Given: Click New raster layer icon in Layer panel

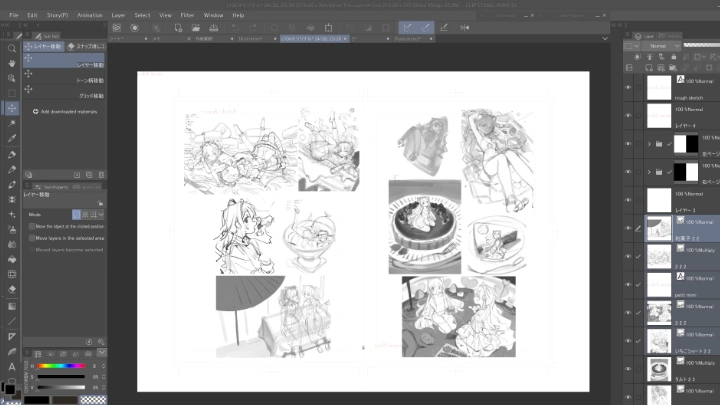Looking at the screenshot, I should click(x=649, y=68).
